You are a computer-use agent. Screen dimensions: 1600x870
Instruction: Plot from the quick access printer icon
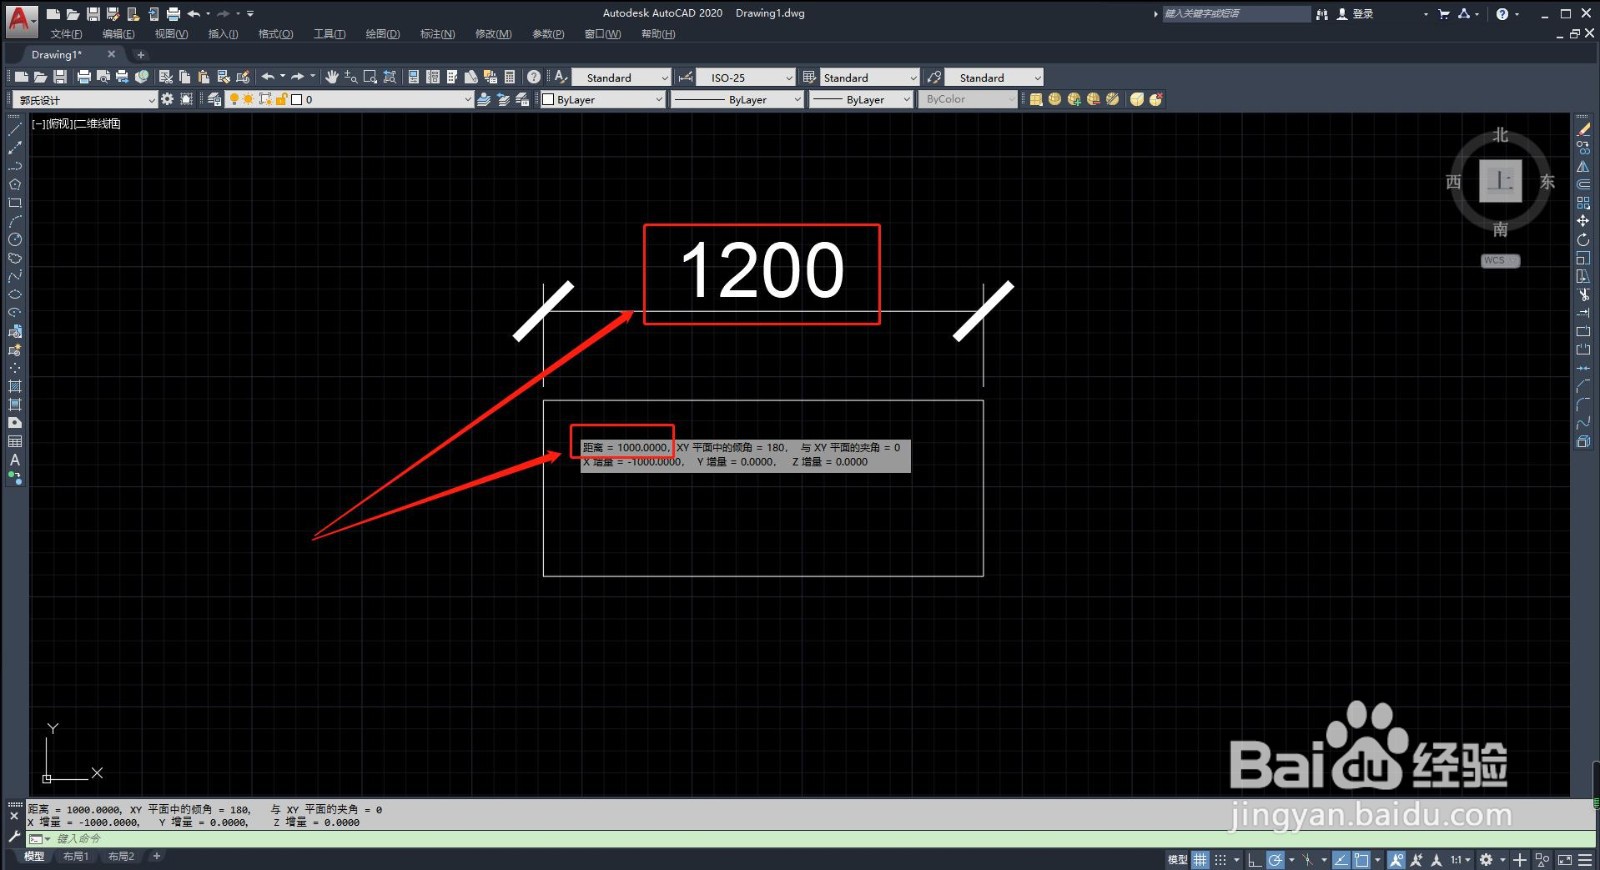173,14
